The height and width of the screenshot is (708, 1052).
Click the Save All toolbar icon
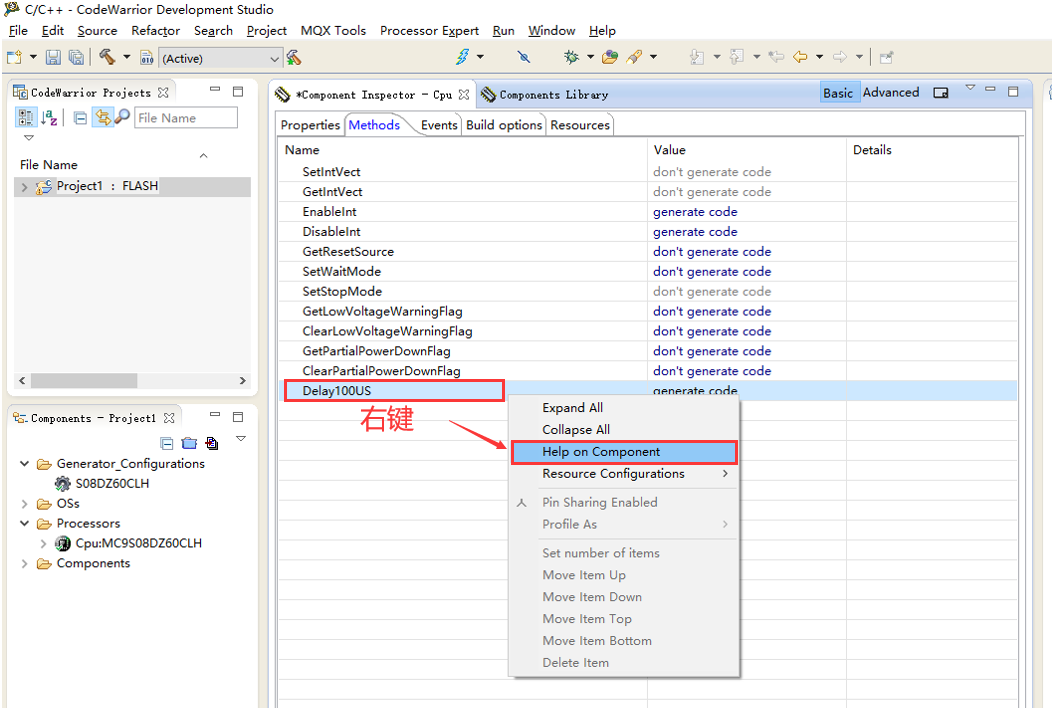click(76, 58)
